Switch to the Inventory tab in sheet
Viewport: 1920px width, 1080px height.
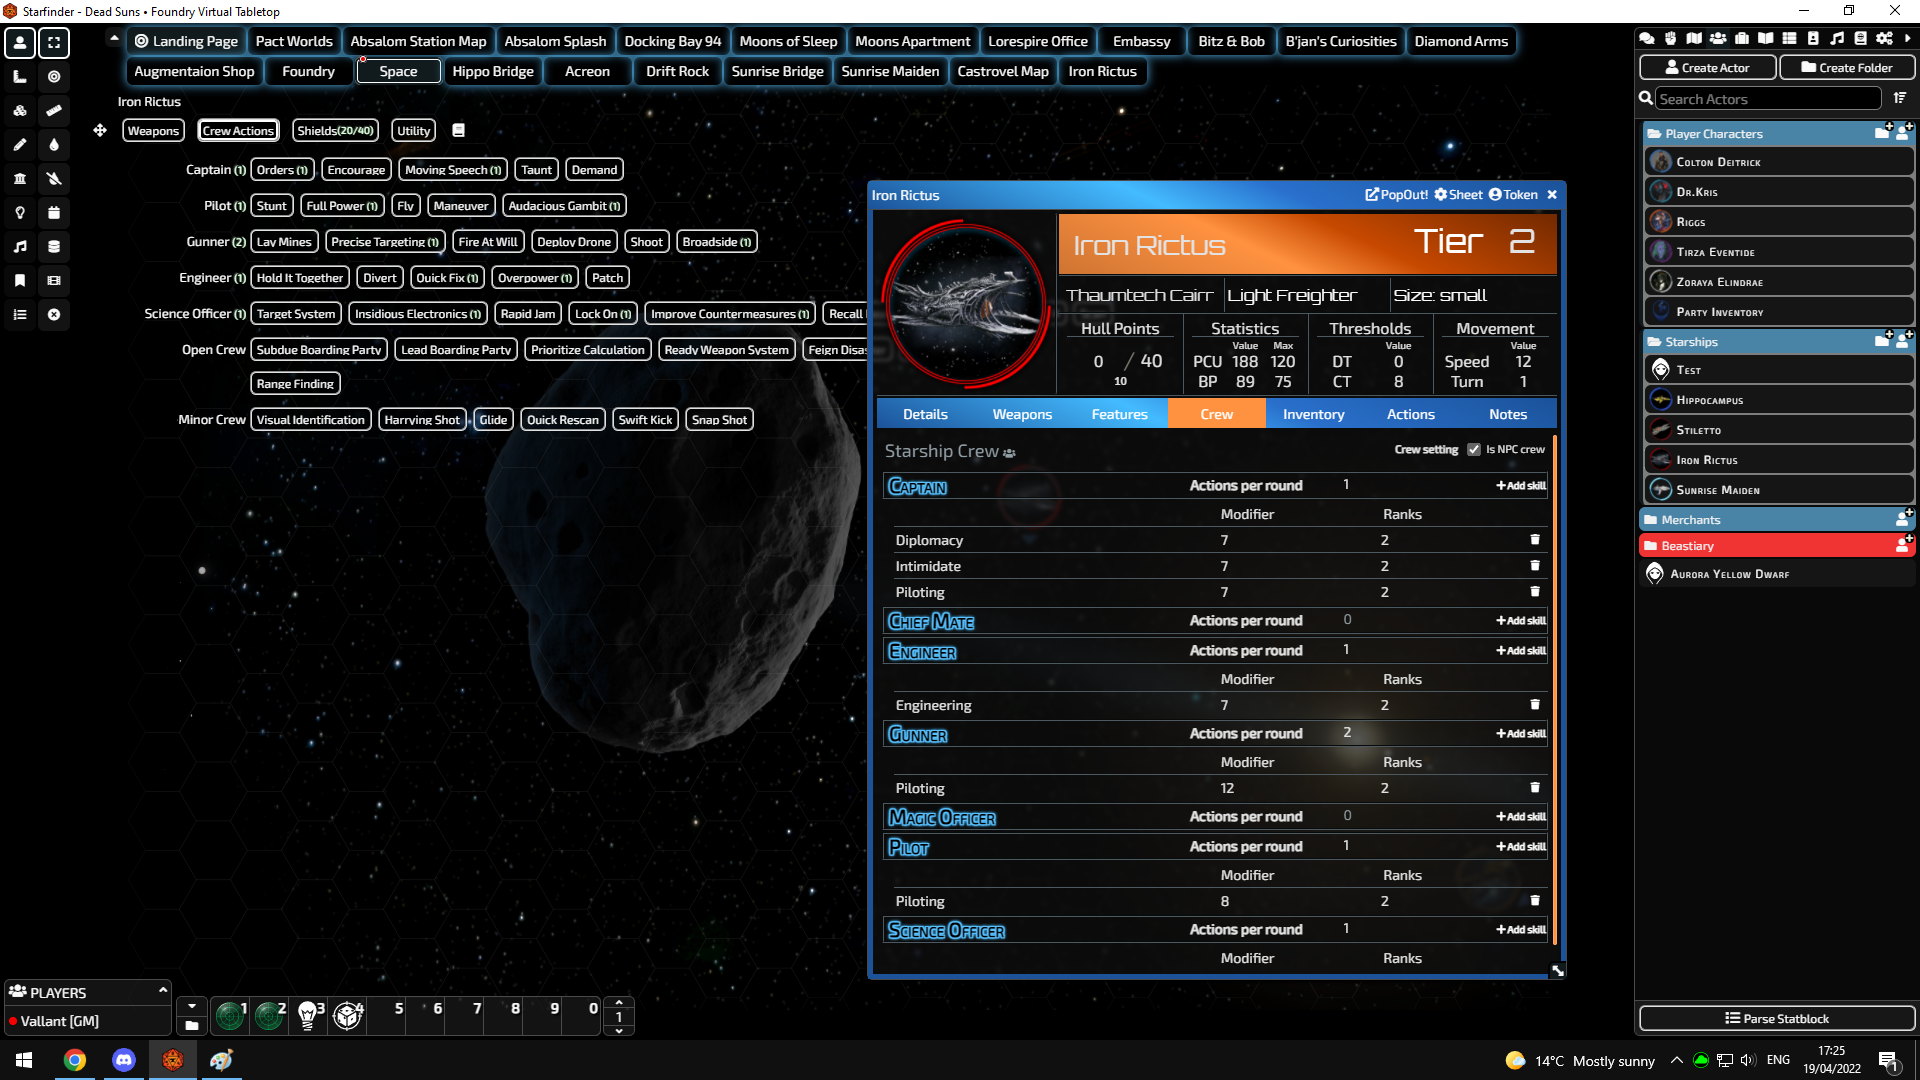1314,414
